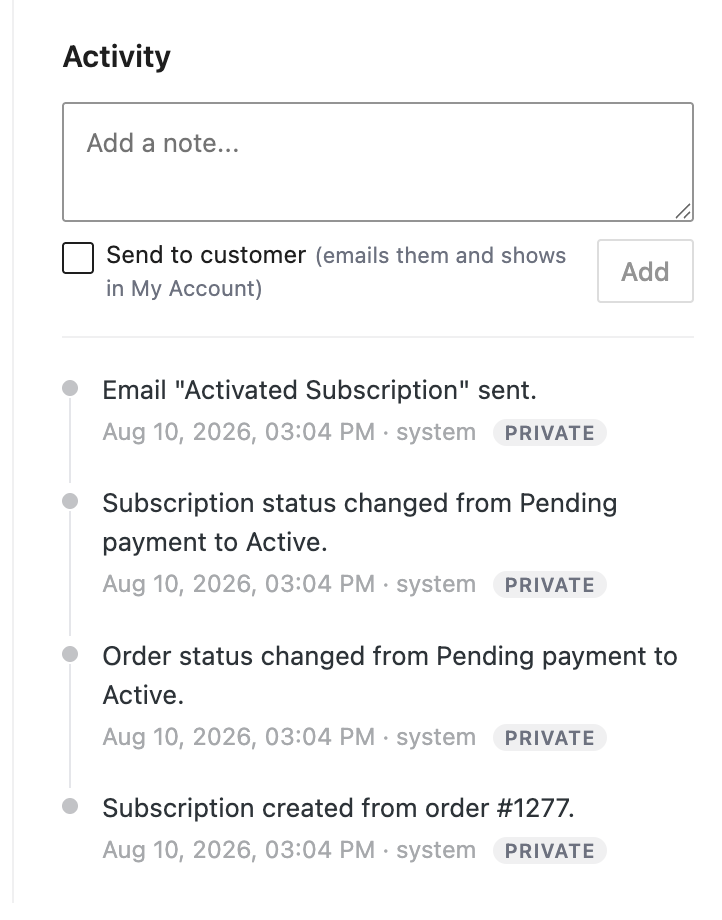Screen dimensions: 722x920
Task: Open the Subscription created from order #1277 entry
Action: click(x=338, y=808)
